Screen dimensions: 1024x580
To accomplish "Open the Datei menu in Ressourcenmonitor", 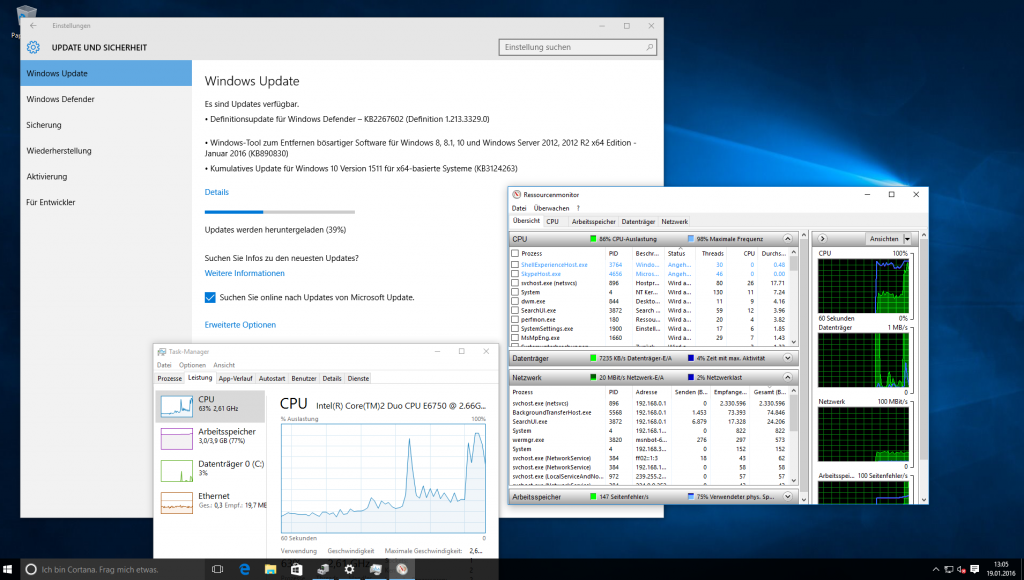I will pyautogui.click(x=519, y=208).
